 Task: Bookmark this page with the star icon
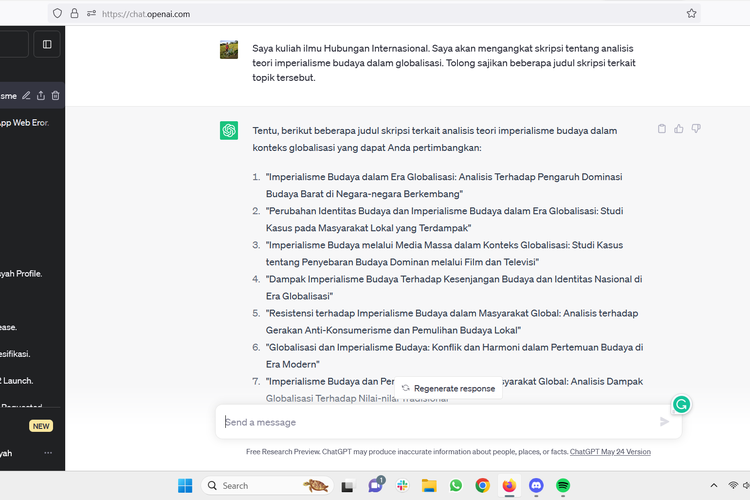pos(691,14)
